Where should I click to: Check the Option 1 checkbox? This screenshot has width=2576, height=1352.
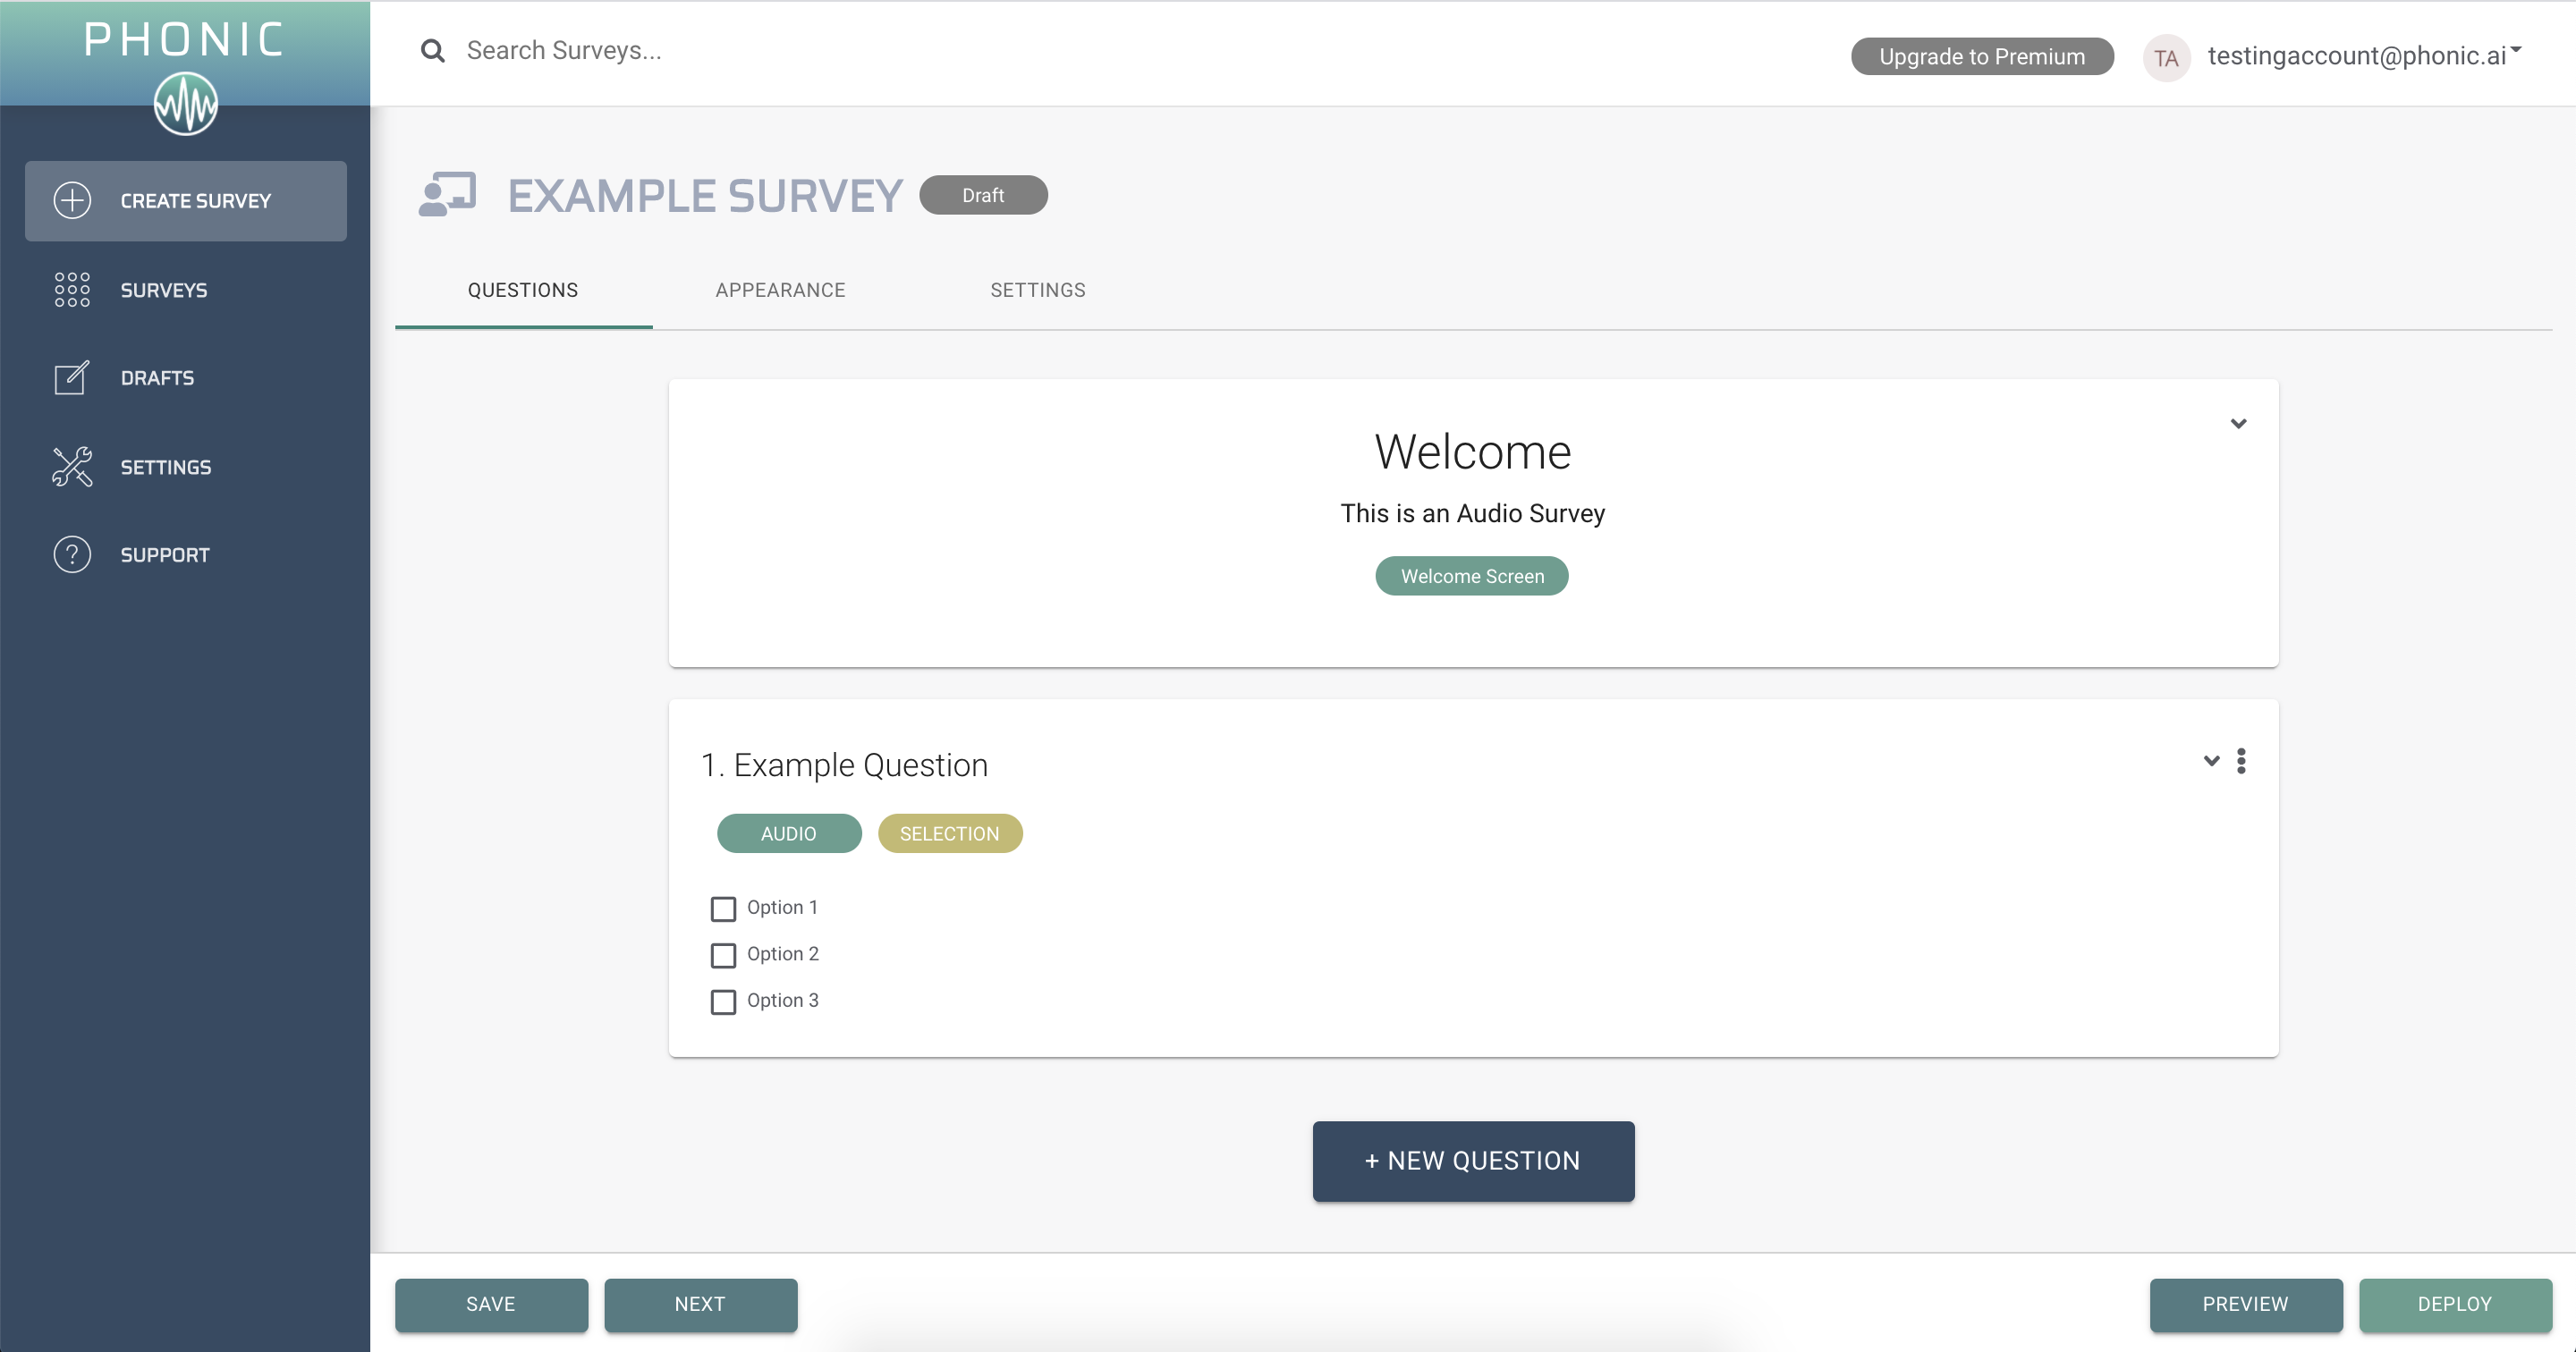coord(723,909)
